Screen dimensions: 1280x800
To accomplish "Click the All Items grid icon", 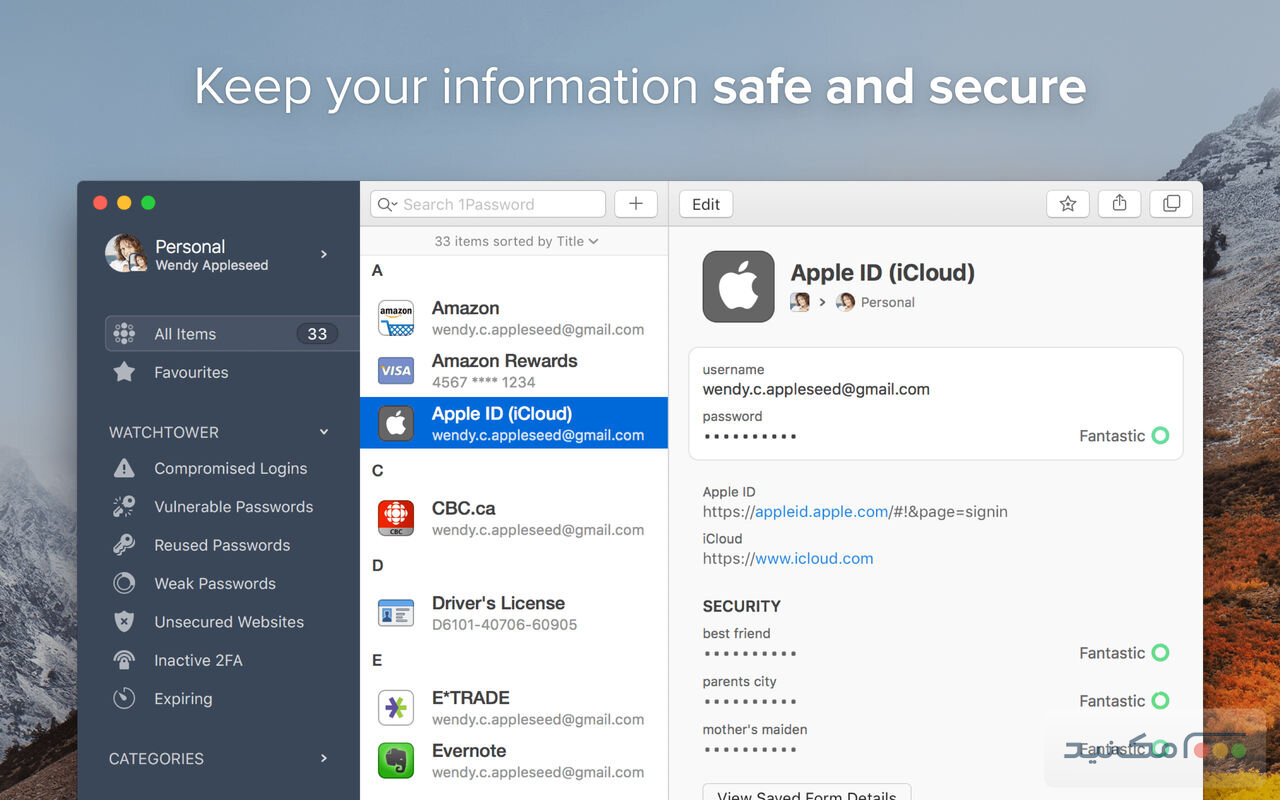I will (x=124, y=333).
